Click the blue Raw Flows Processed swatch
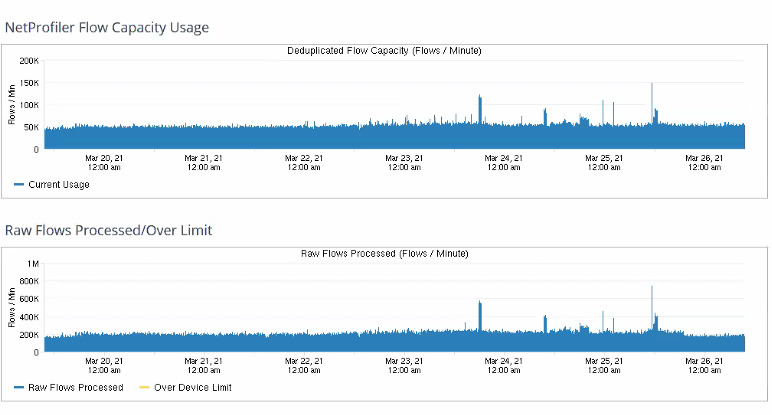This screenshot has width=772, height=415. (19, 387)
